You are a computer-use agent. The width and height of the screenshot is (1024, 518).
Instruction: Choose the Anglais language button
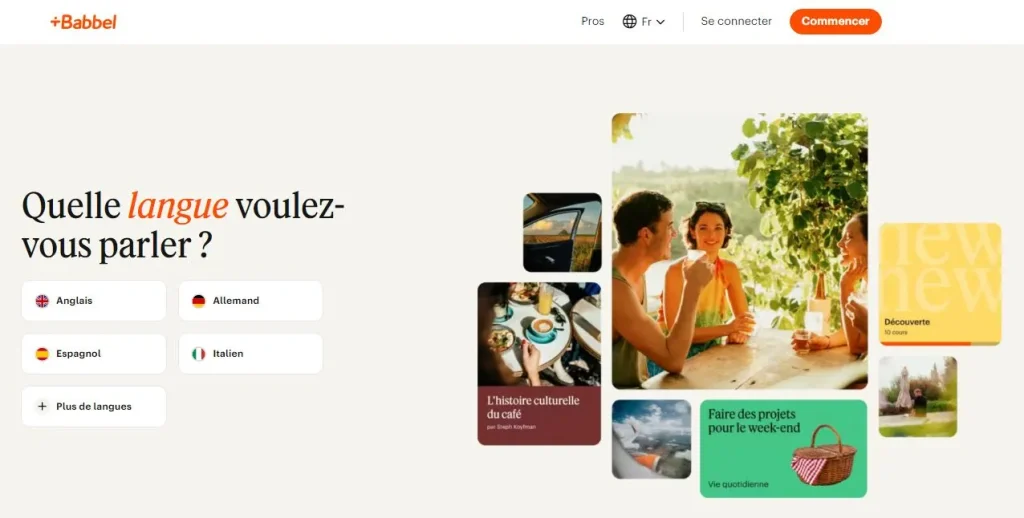(94, 301)
